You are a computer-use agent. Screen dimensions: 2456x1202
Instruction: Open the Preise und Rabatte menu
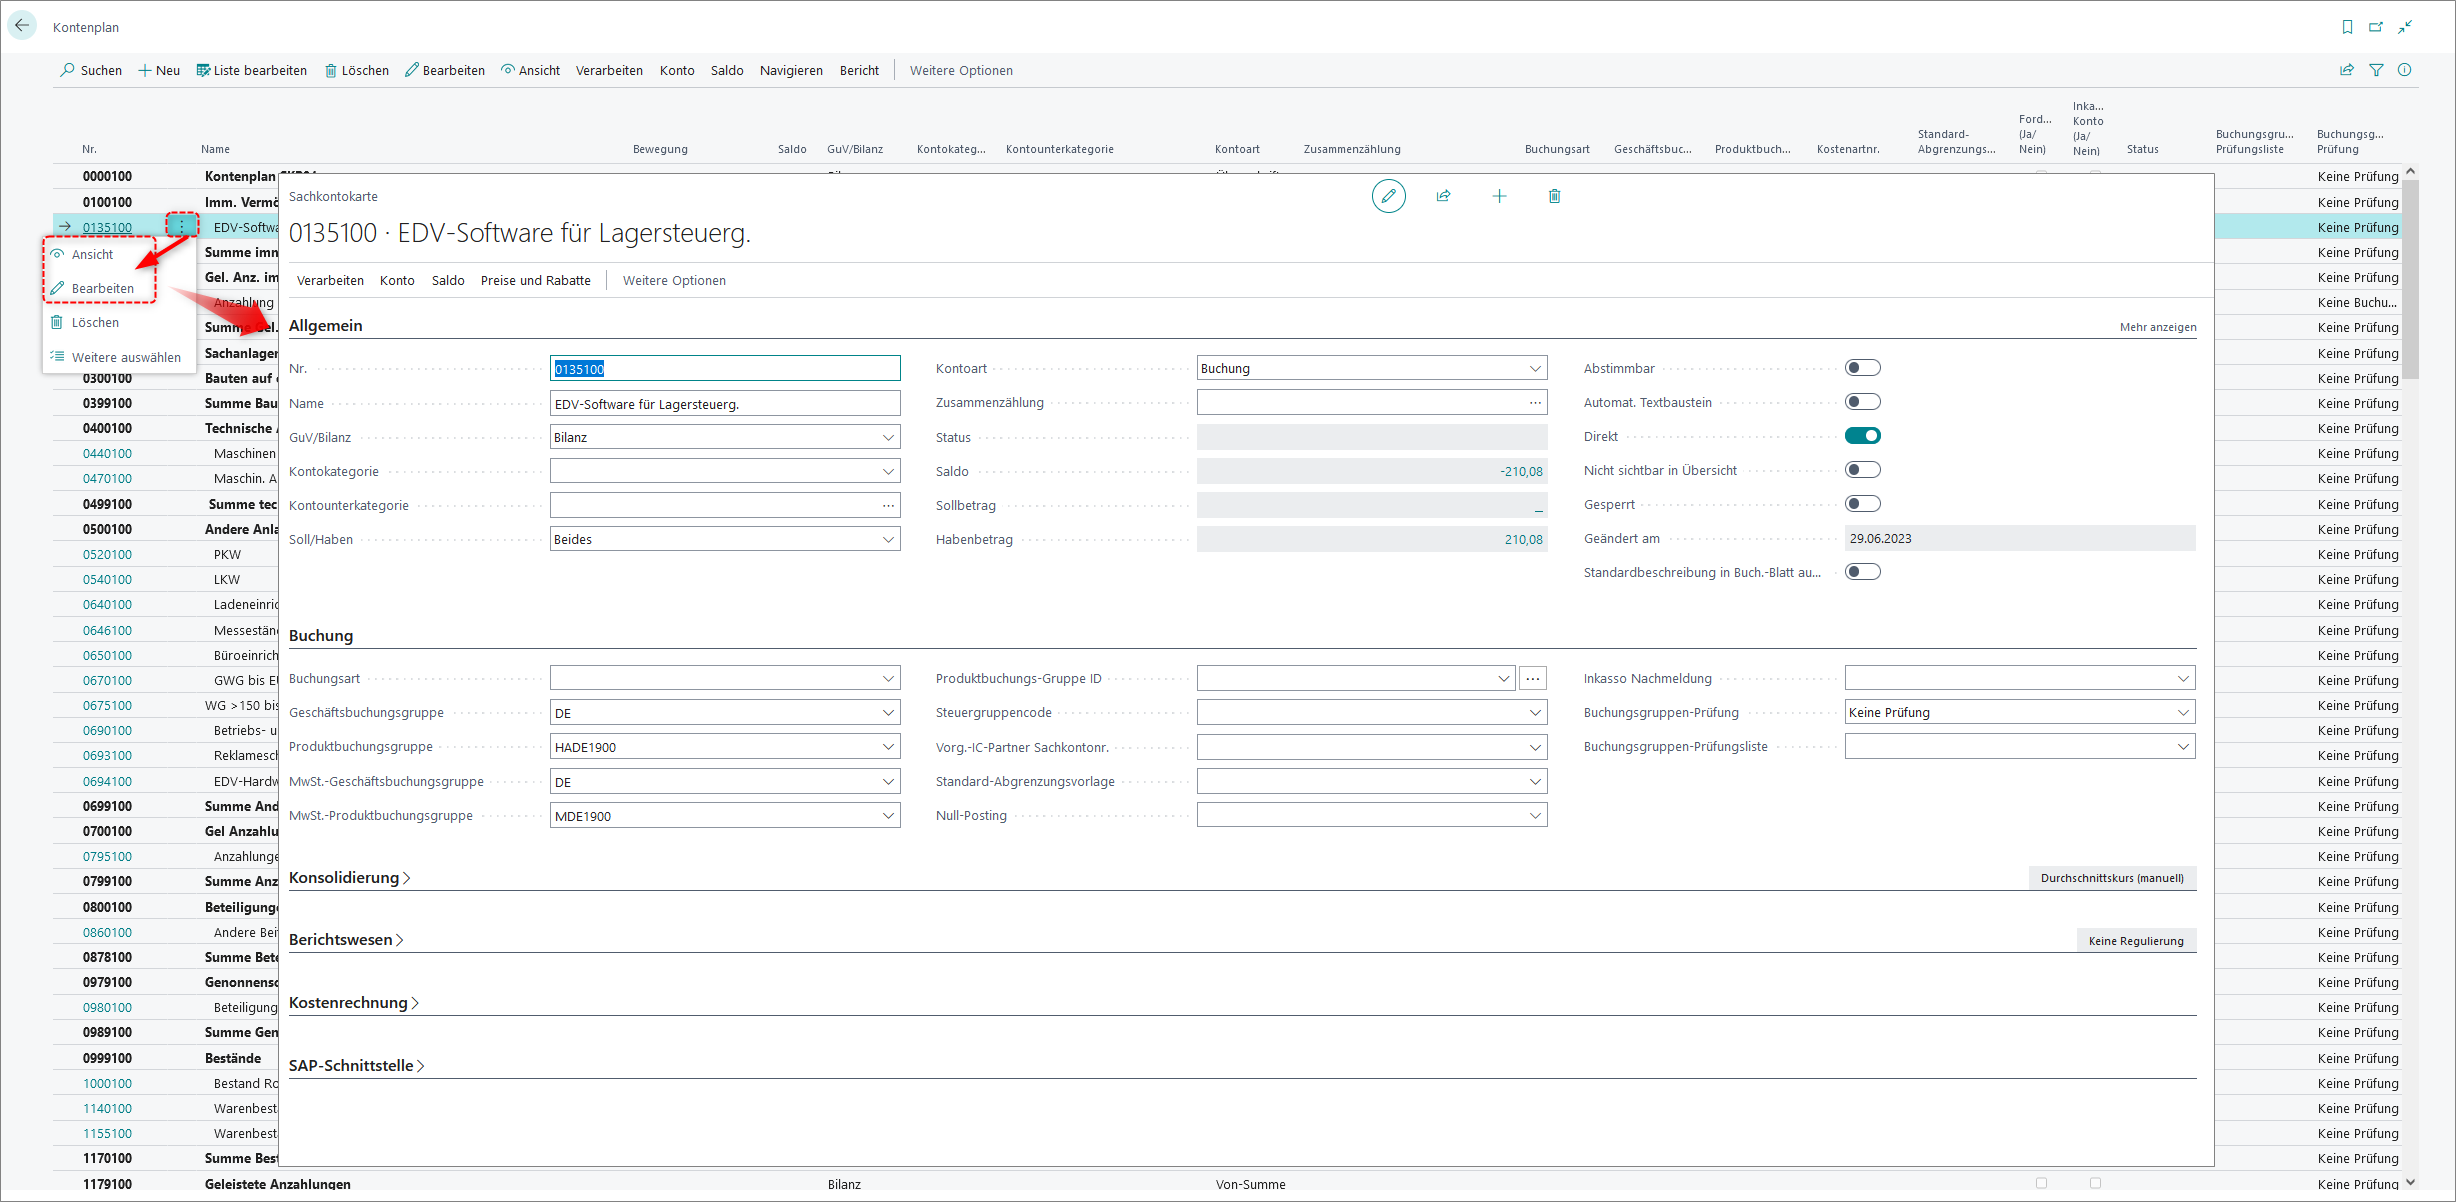pos(536,281)
